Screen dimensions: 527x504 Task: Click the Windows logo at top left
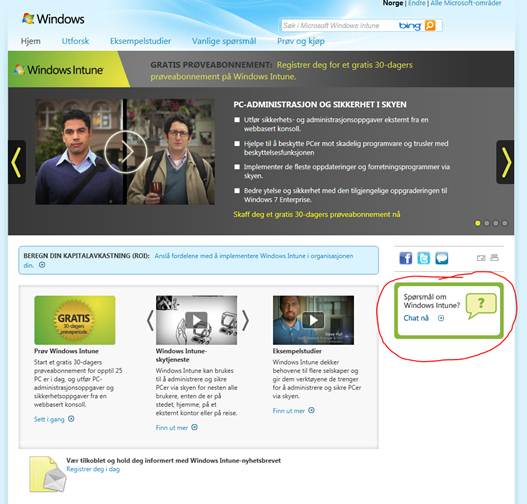click(53, 19)
